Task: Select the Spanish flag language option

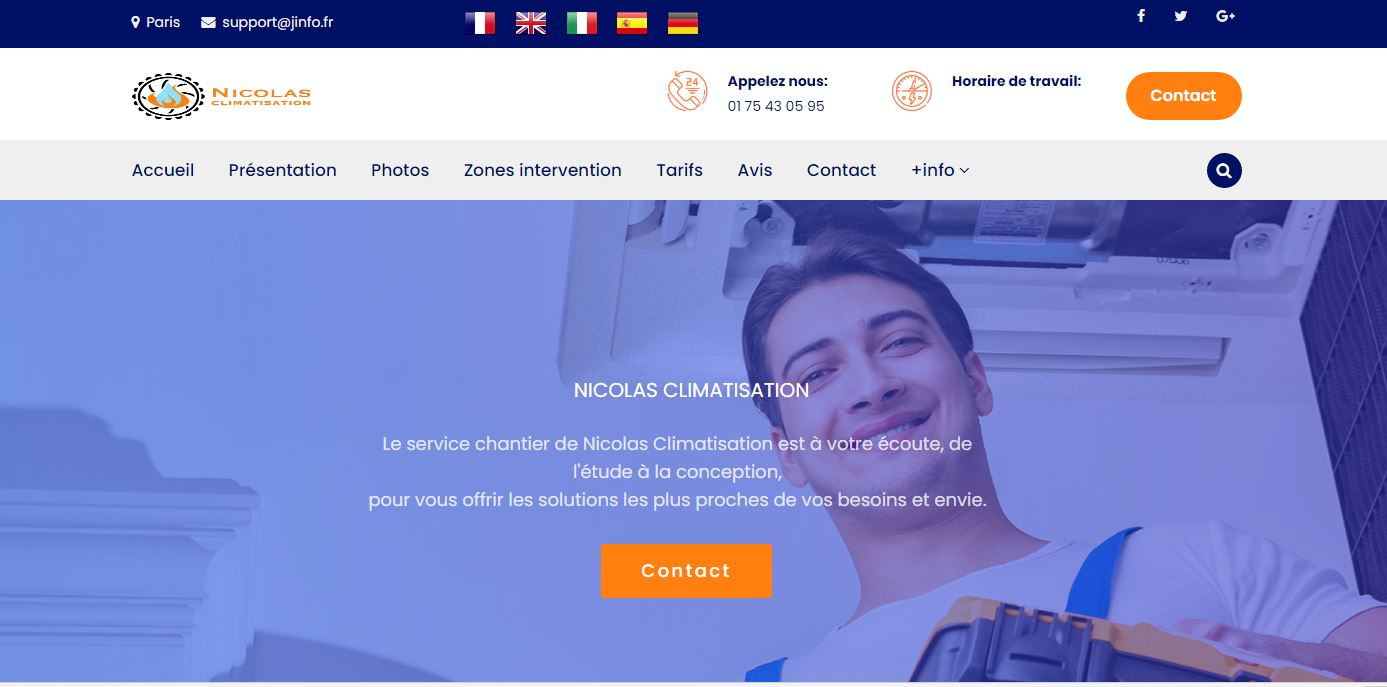Action: 632,23
